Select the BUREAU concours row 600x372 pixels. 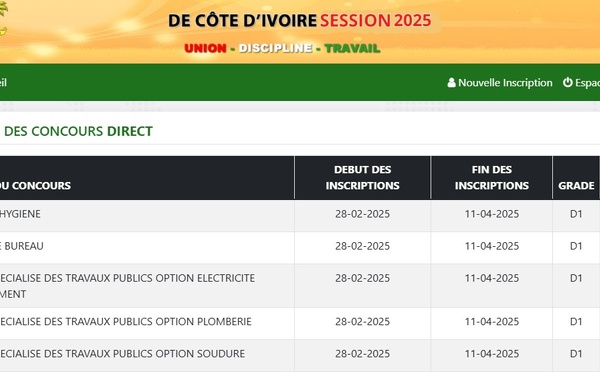(300, 248)
